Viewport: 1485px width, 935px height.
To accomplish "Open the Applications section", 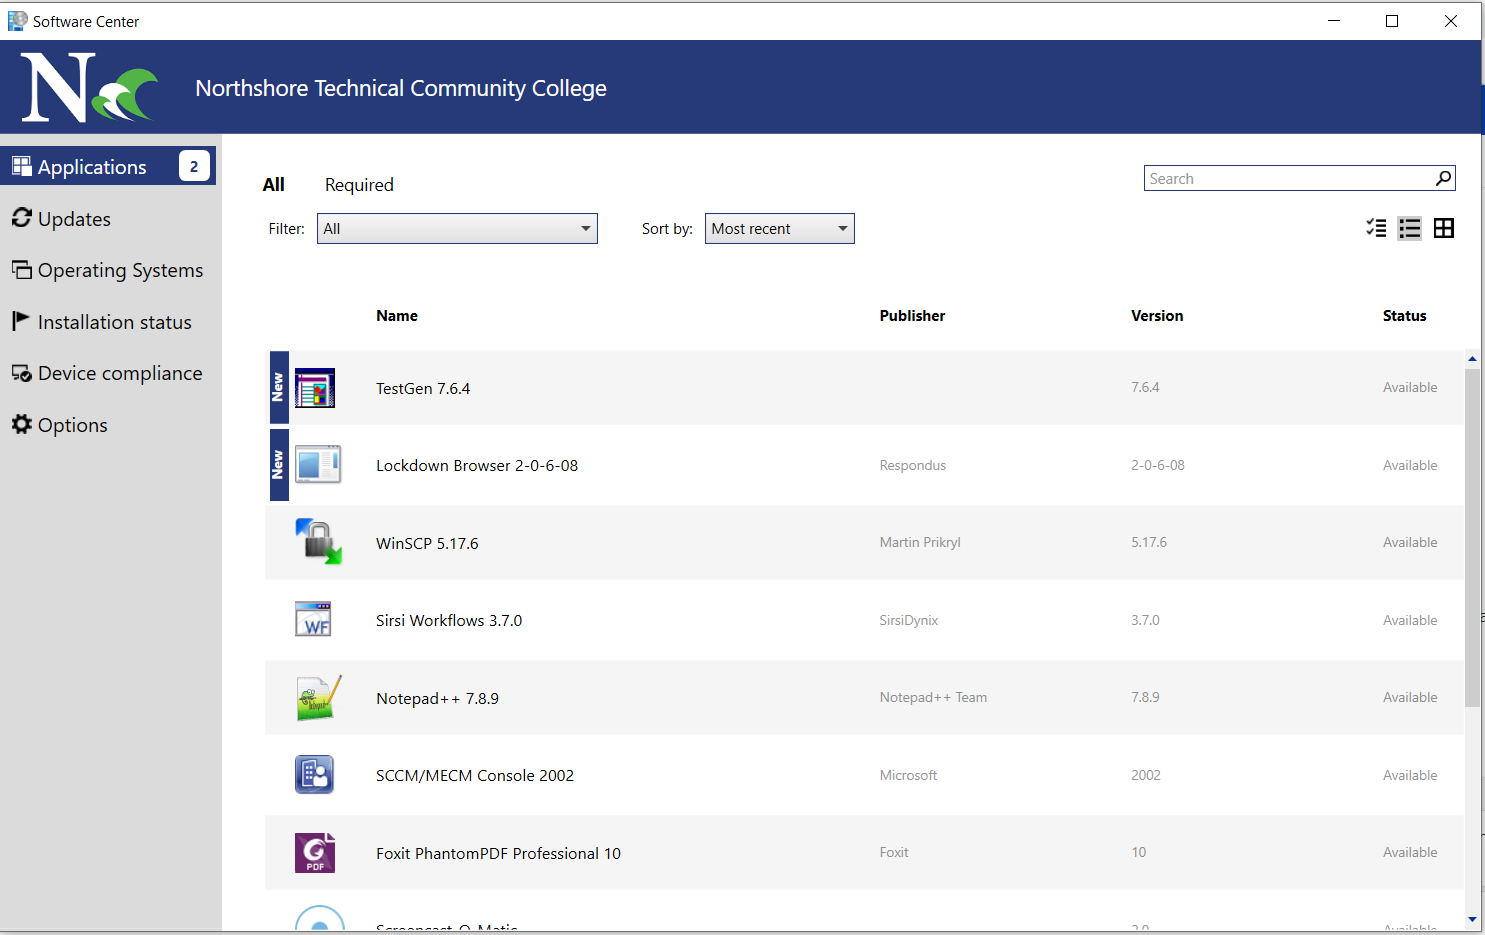I will click(x=108, y=166).
